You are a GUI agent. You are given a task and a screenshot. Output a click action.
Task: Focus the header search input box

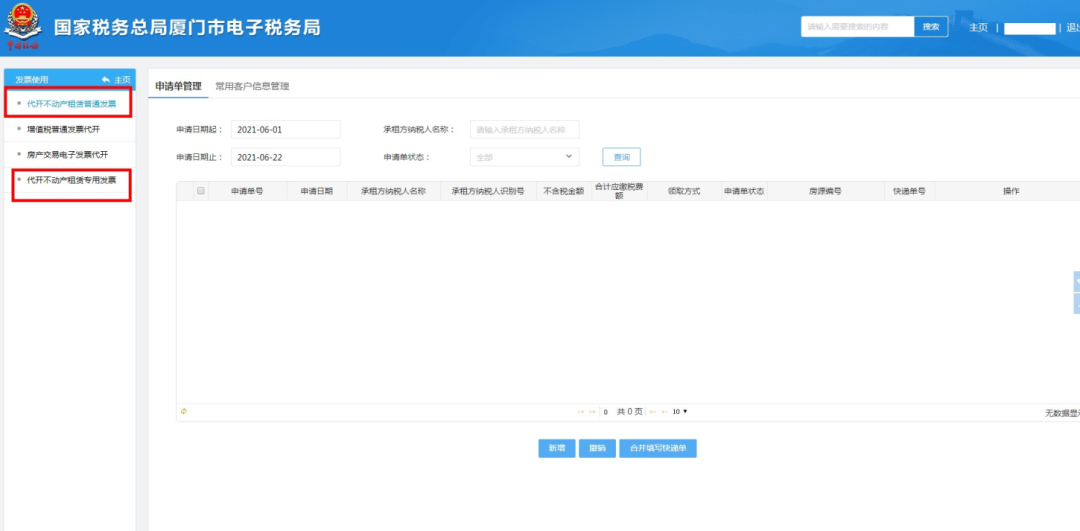pyautogui.click(x=858, y=27)
